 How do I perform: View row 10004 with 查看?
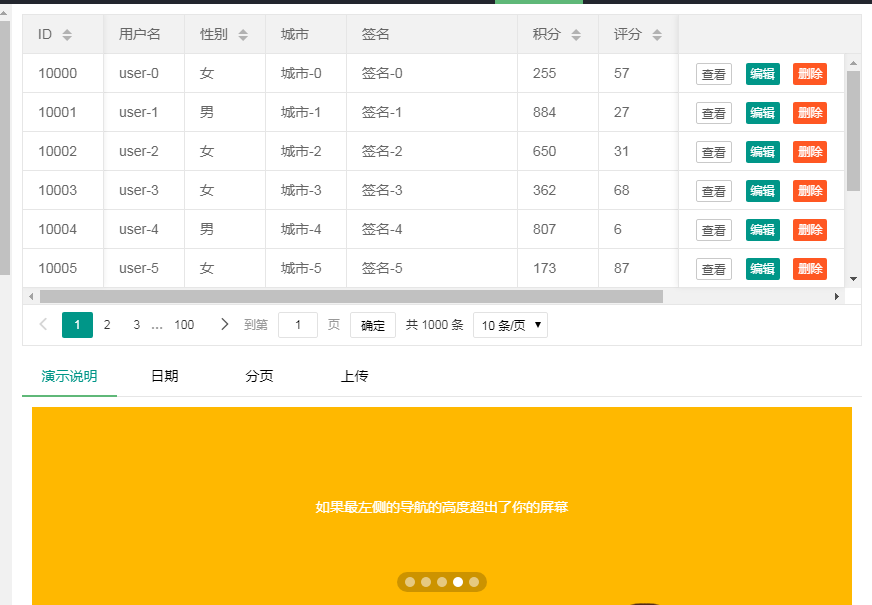click(x=714, y=230)
